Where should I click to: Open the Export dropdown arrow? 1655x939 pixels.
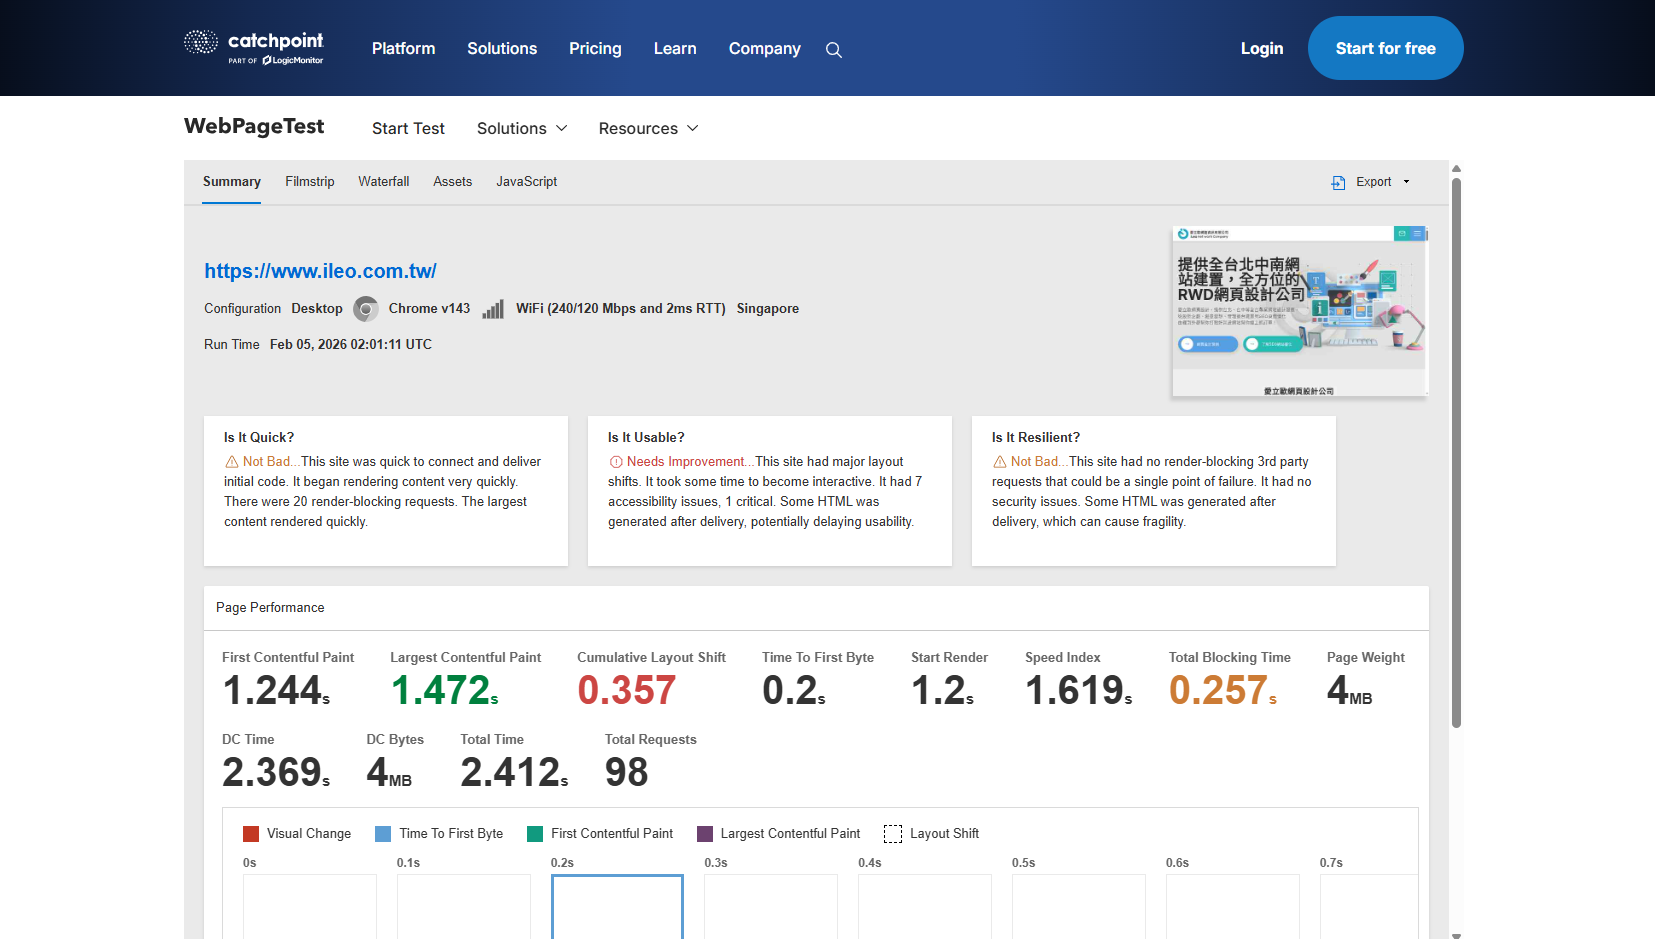1406,182
